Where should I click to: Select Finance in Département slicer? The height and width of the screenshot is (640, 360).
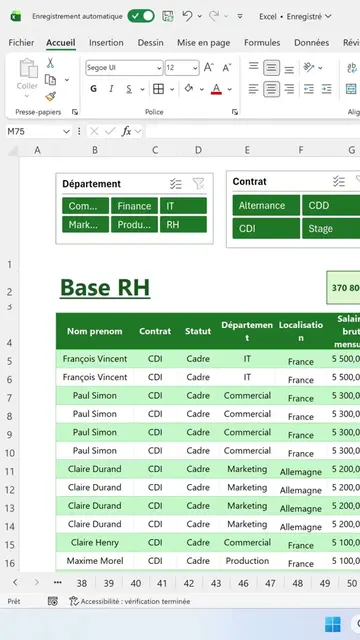click(134, 206)
